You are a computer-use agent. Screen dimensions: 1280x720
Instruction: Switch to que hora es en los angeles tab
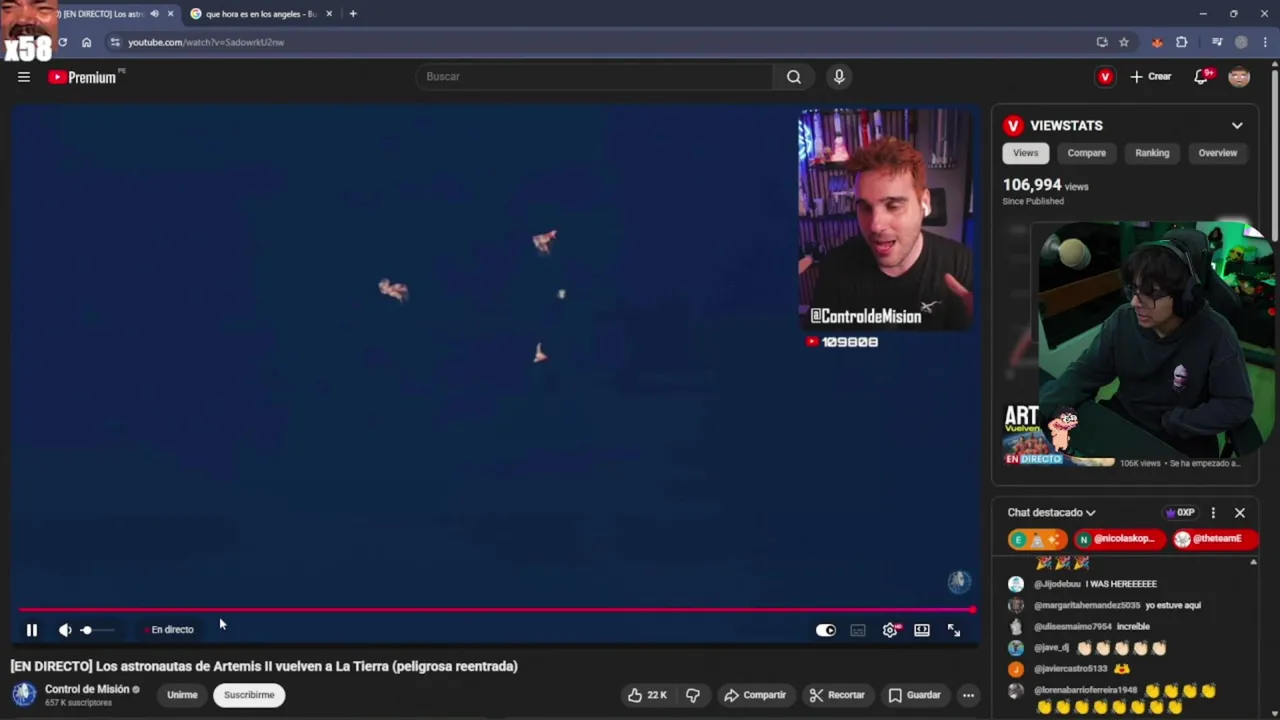coord(262,14)
